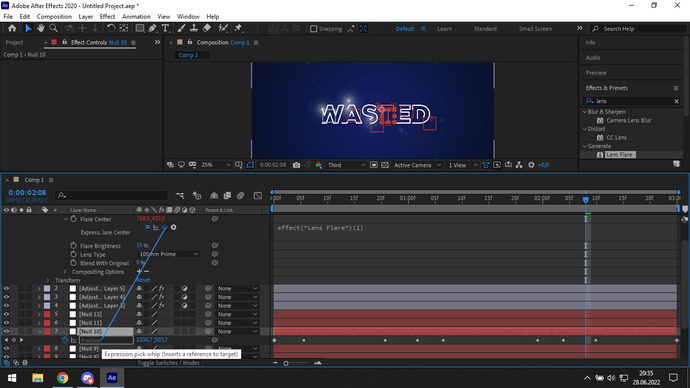The image size is (690, 388).
Task: Select the Brush tool
Action: point(181,29)
